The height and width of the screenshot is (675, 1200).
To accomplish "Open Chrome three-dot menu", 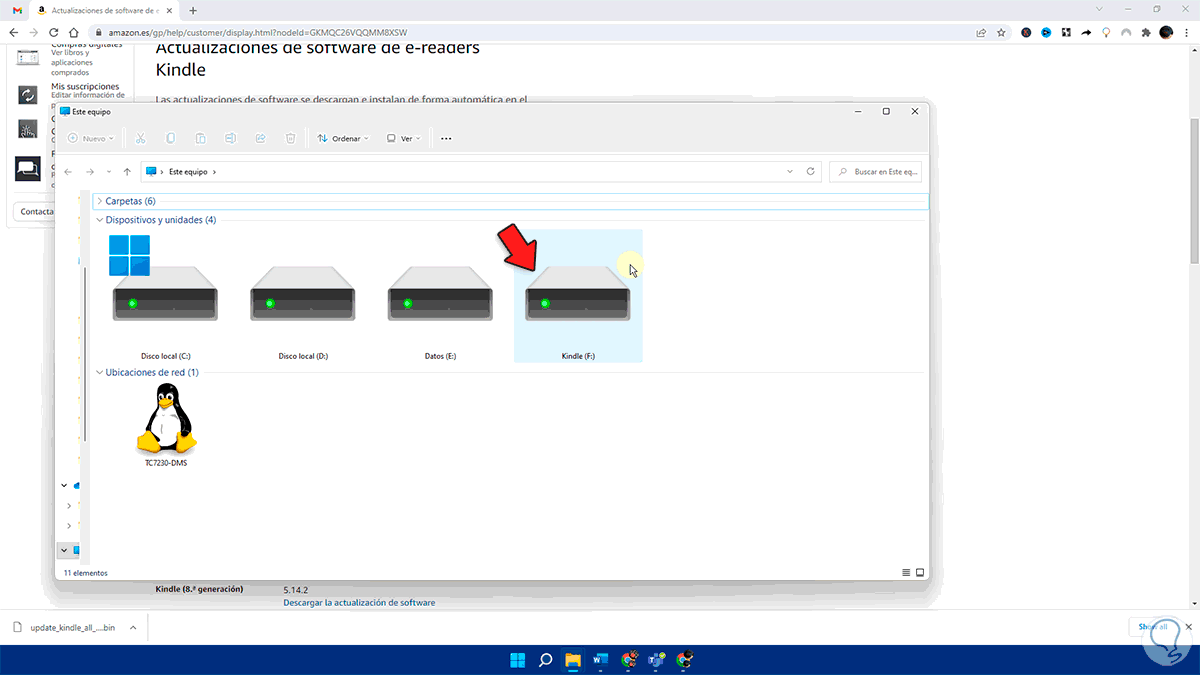I will click(x=1186, y=32).
